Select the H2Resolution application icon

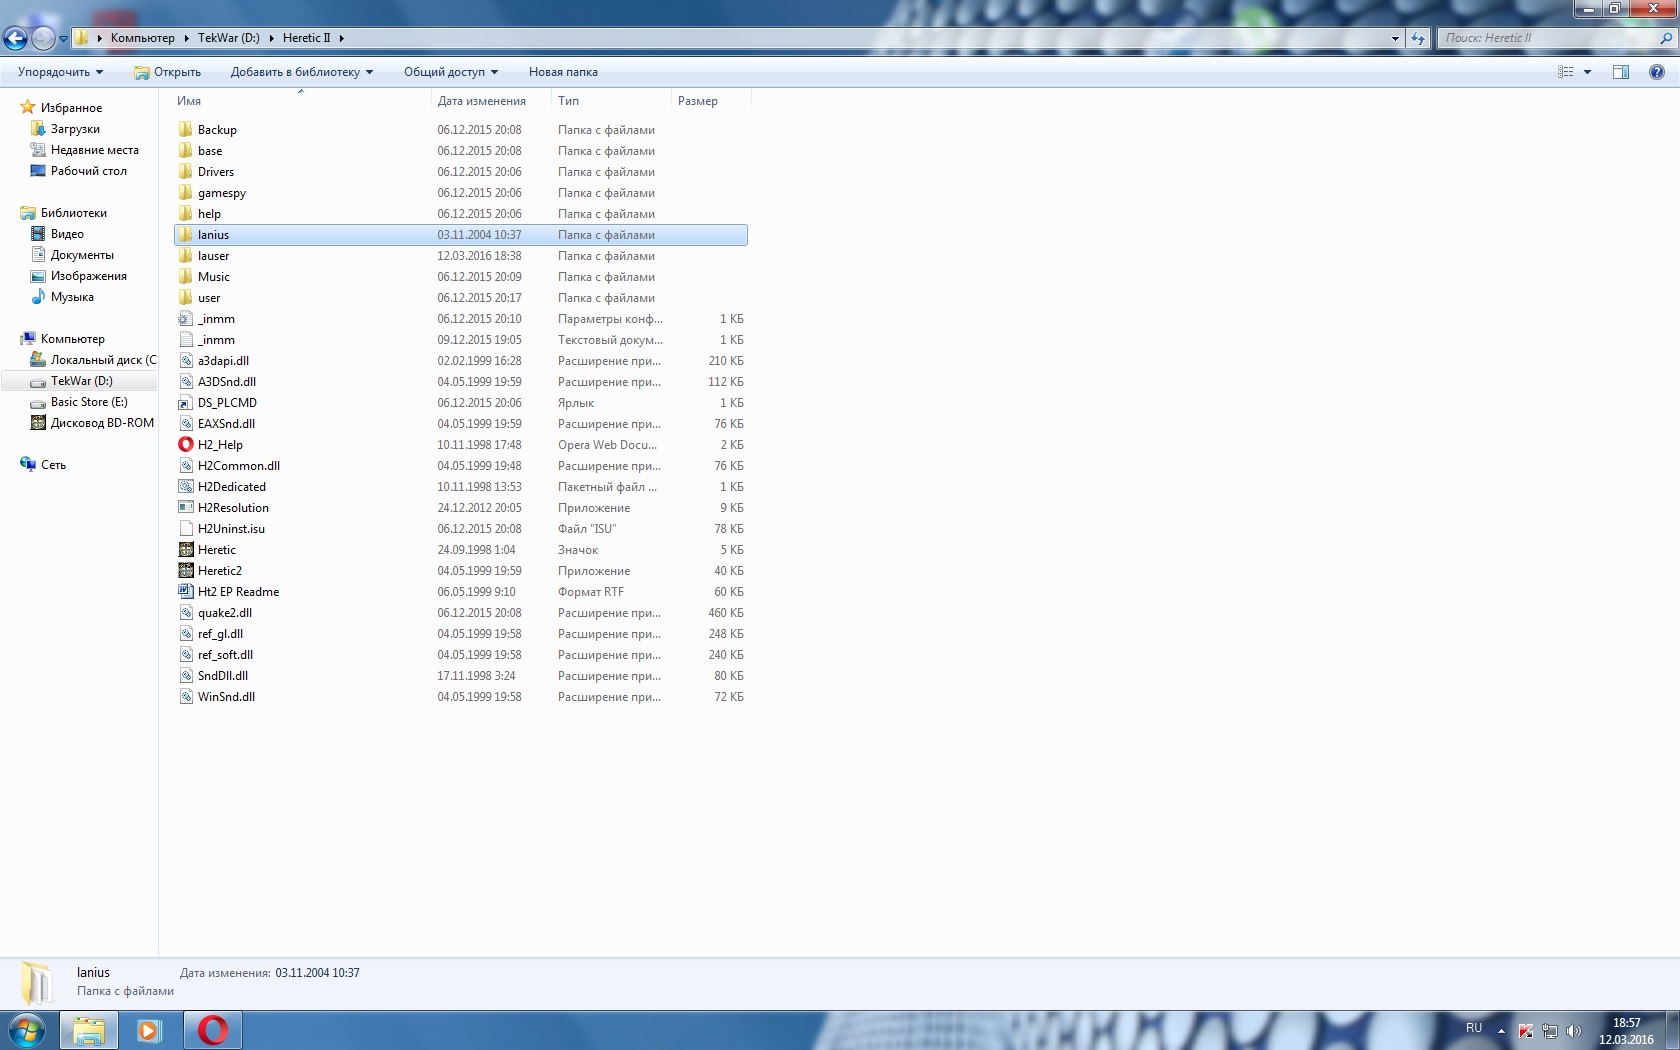pos(186,508)
